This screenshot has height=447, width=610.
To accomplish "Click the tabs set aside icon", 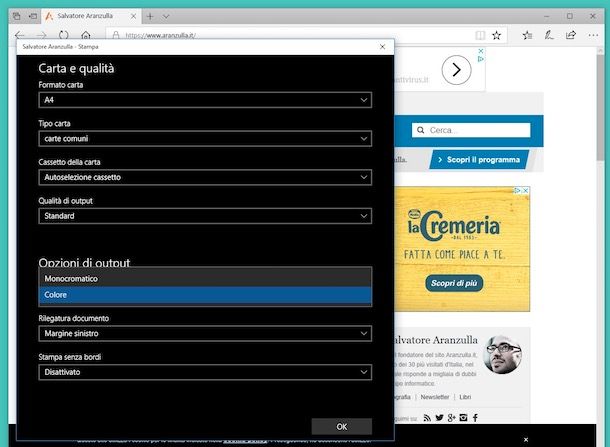I will 16,16.
